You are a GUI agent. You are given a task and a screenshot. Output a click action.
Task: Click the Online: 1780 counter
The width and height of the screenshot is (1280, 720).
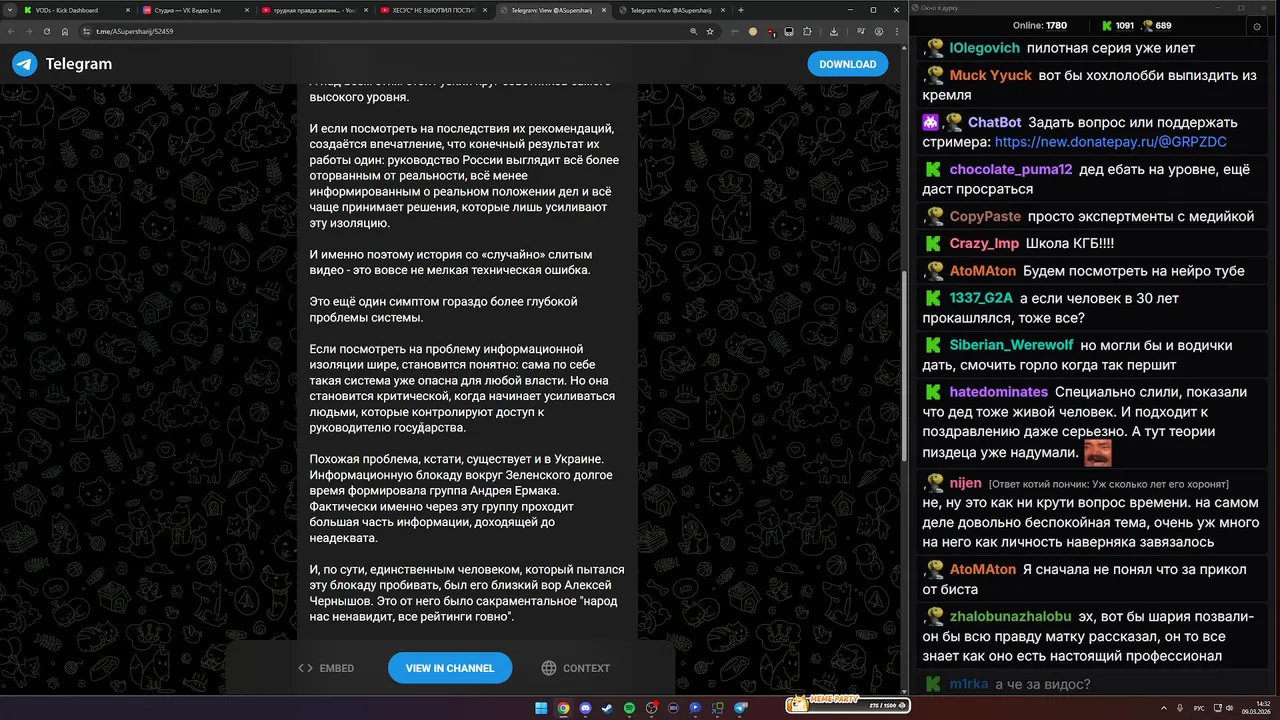pos(1040,26)
